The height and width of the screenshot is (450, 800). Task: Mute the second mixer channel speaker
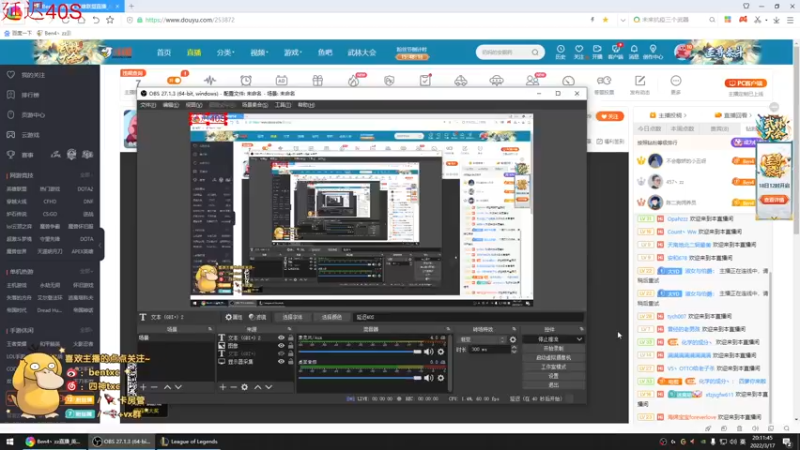coord(429,378)
